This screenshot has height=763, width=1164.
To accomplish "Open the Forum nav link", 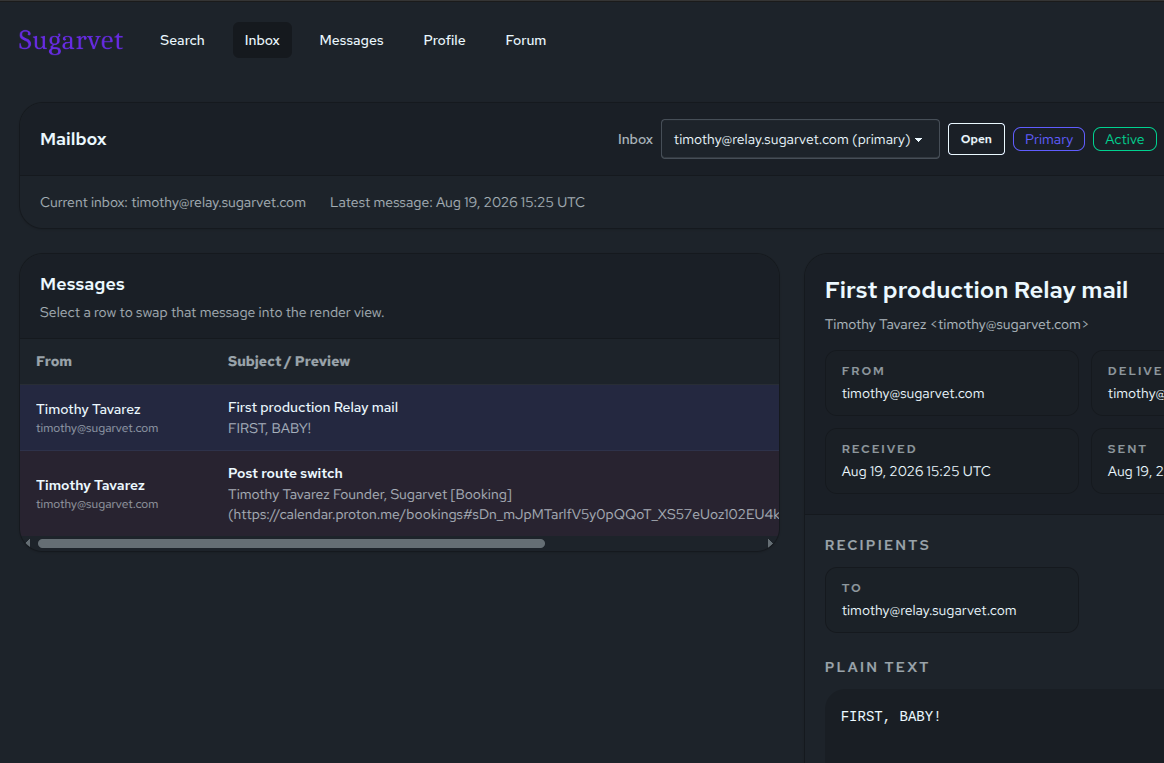I will tap(526, 40).
